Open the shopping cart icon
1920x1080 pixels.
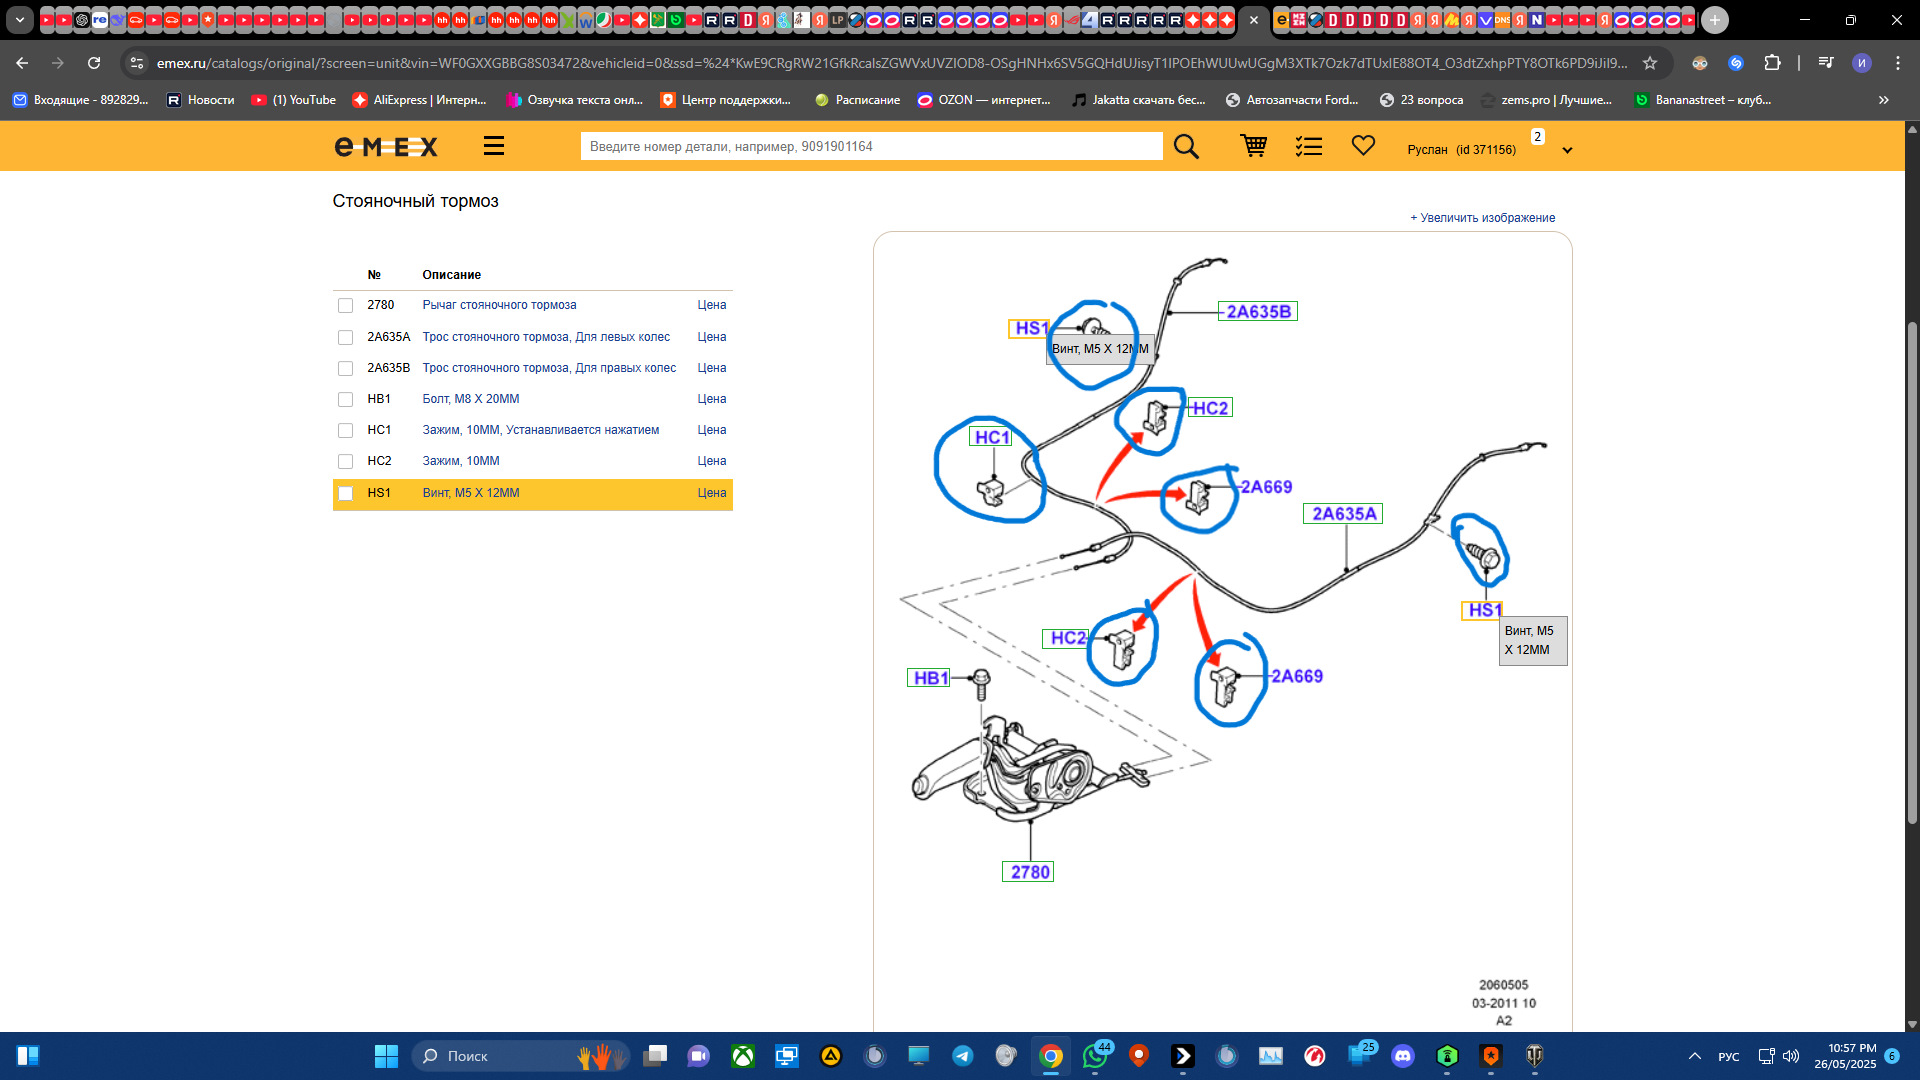(1253, 146)
